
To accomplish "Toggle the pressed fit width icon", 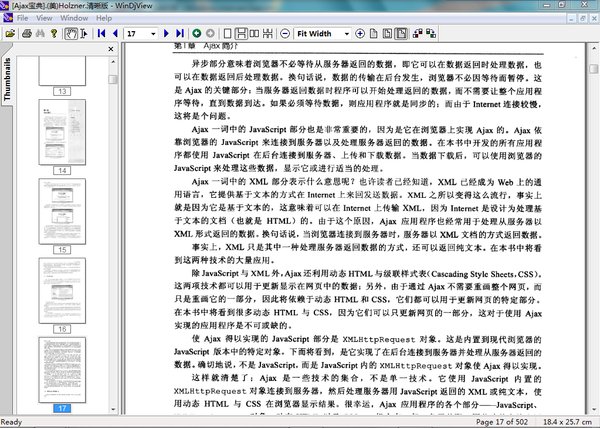I will 401,34.
